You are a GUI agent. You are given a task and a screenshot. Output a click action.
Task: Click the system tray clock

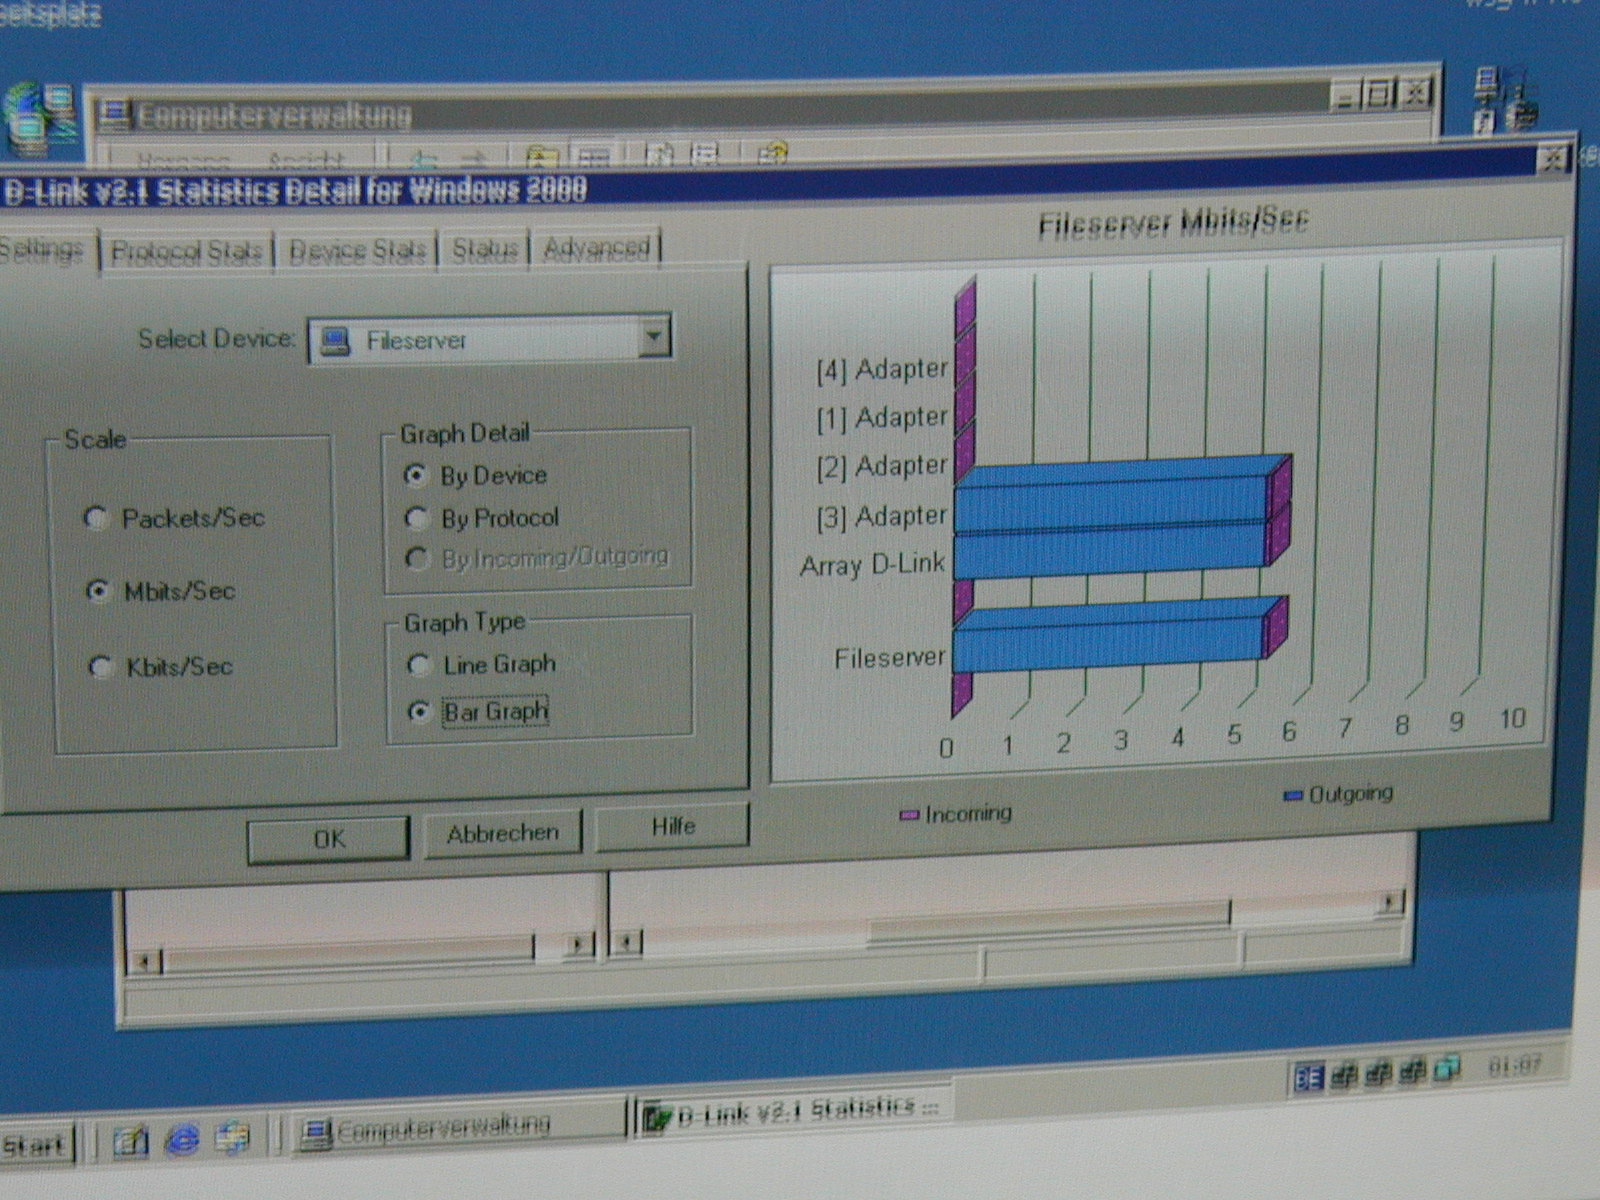coord(1516,1067)
